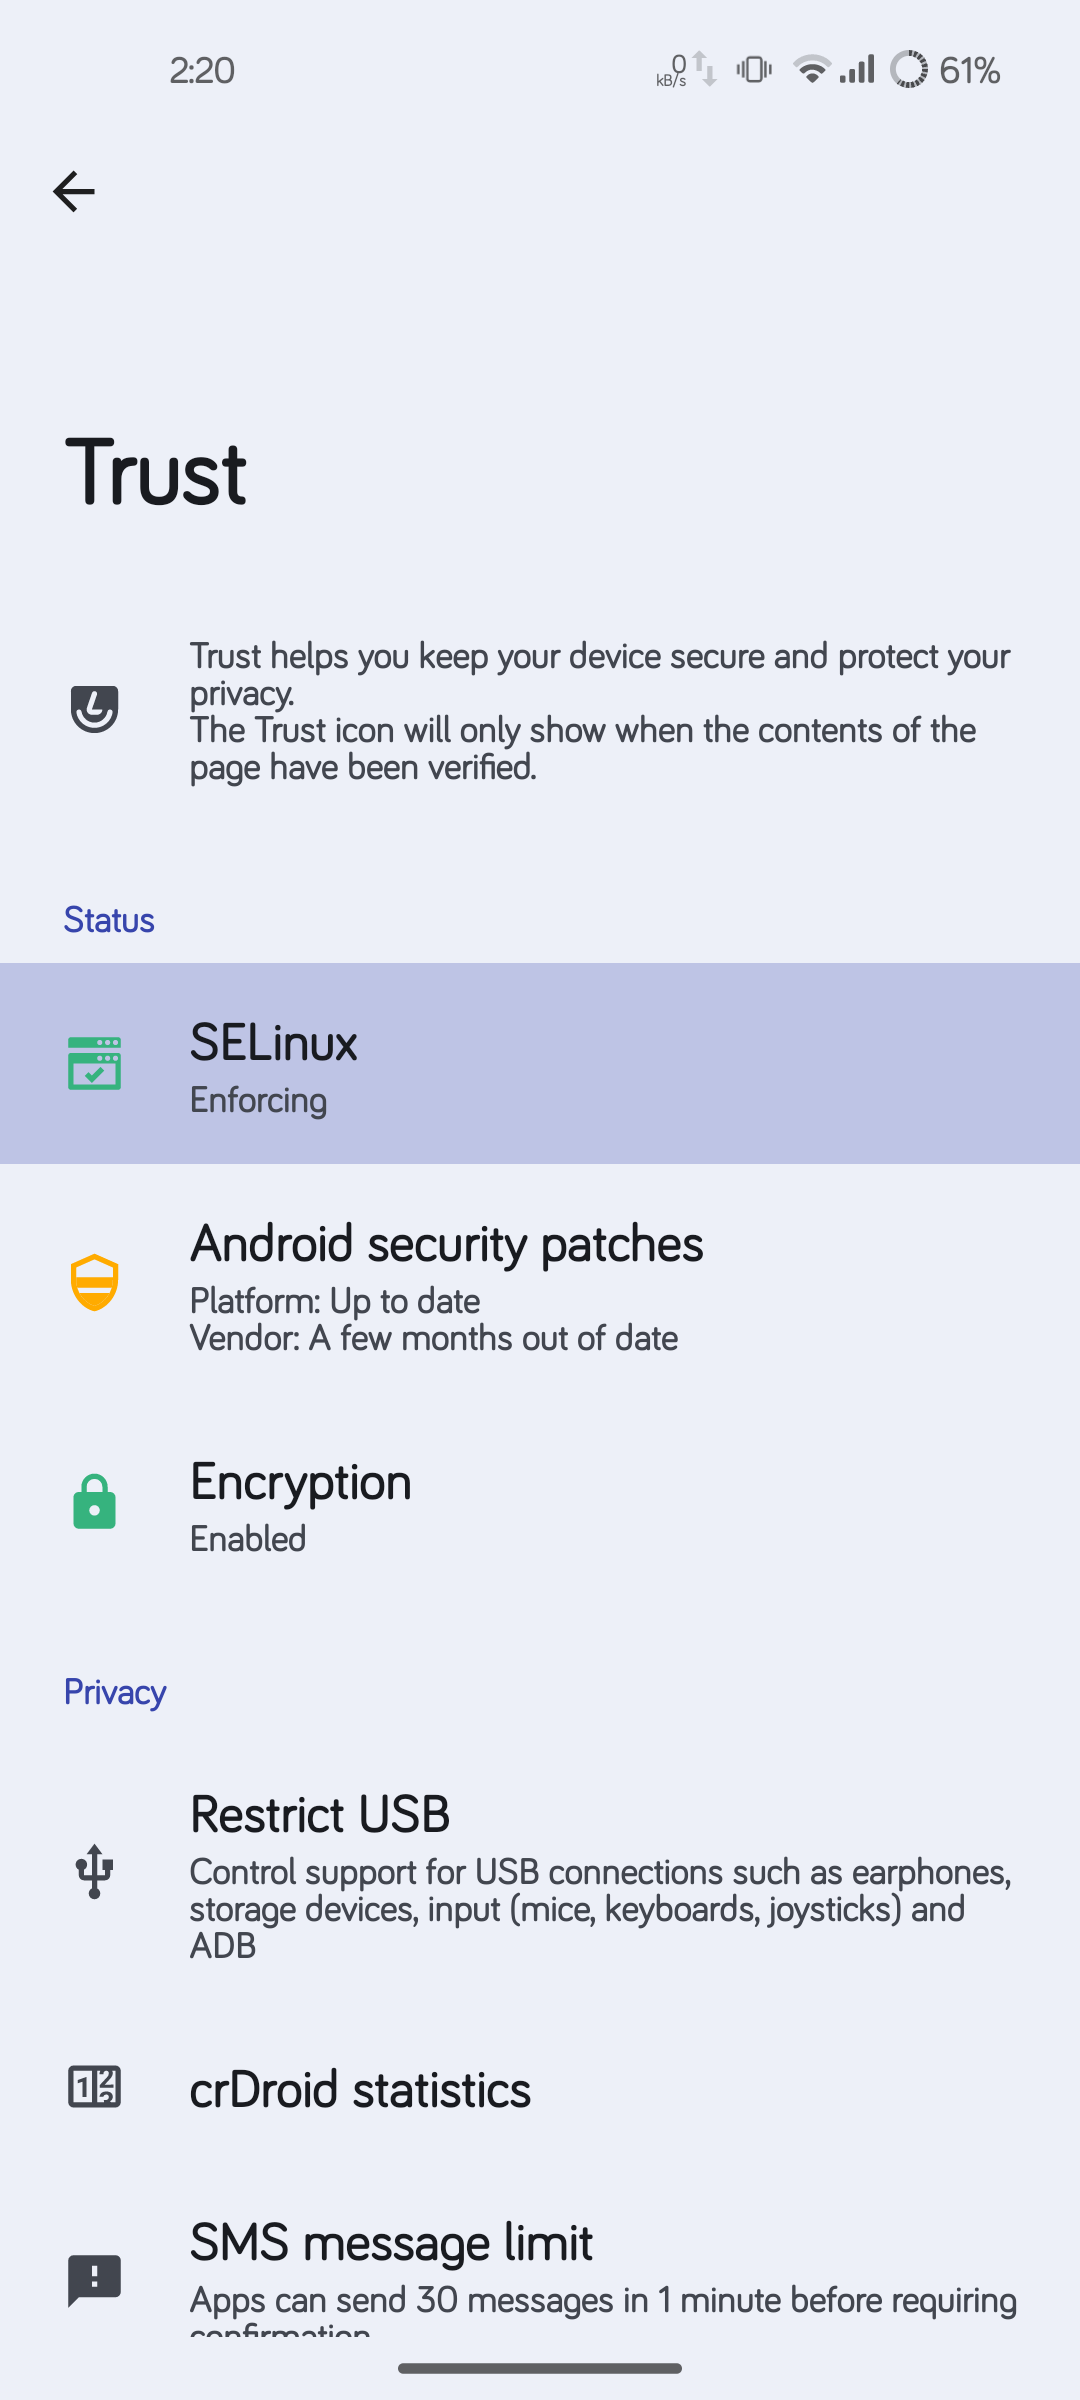Tap the Privacy section header

tap(115, 1692)
